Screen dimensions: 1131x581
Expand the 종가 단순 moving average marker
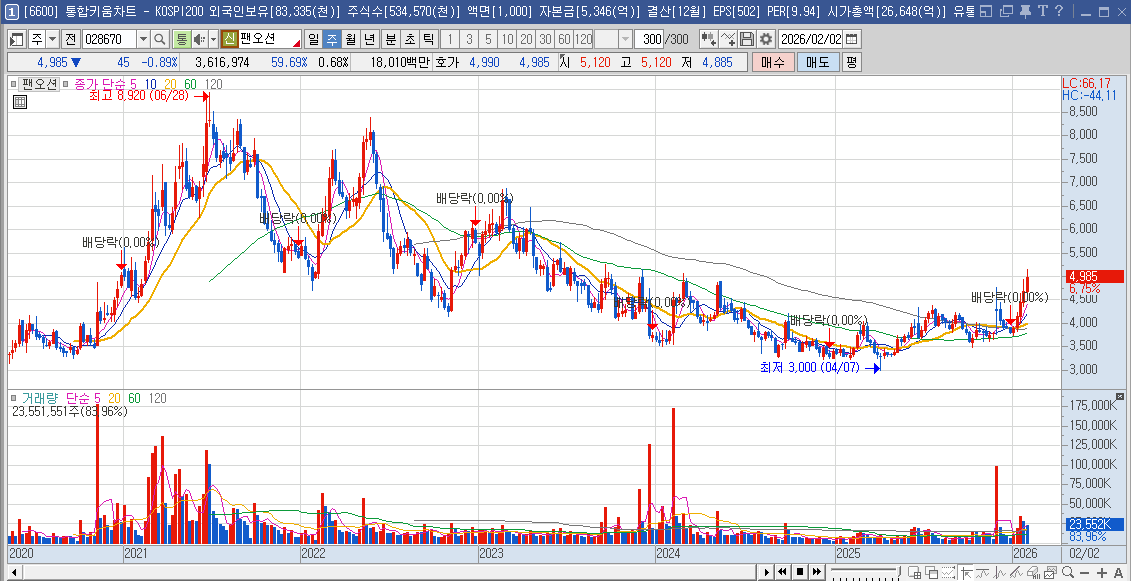66,84
